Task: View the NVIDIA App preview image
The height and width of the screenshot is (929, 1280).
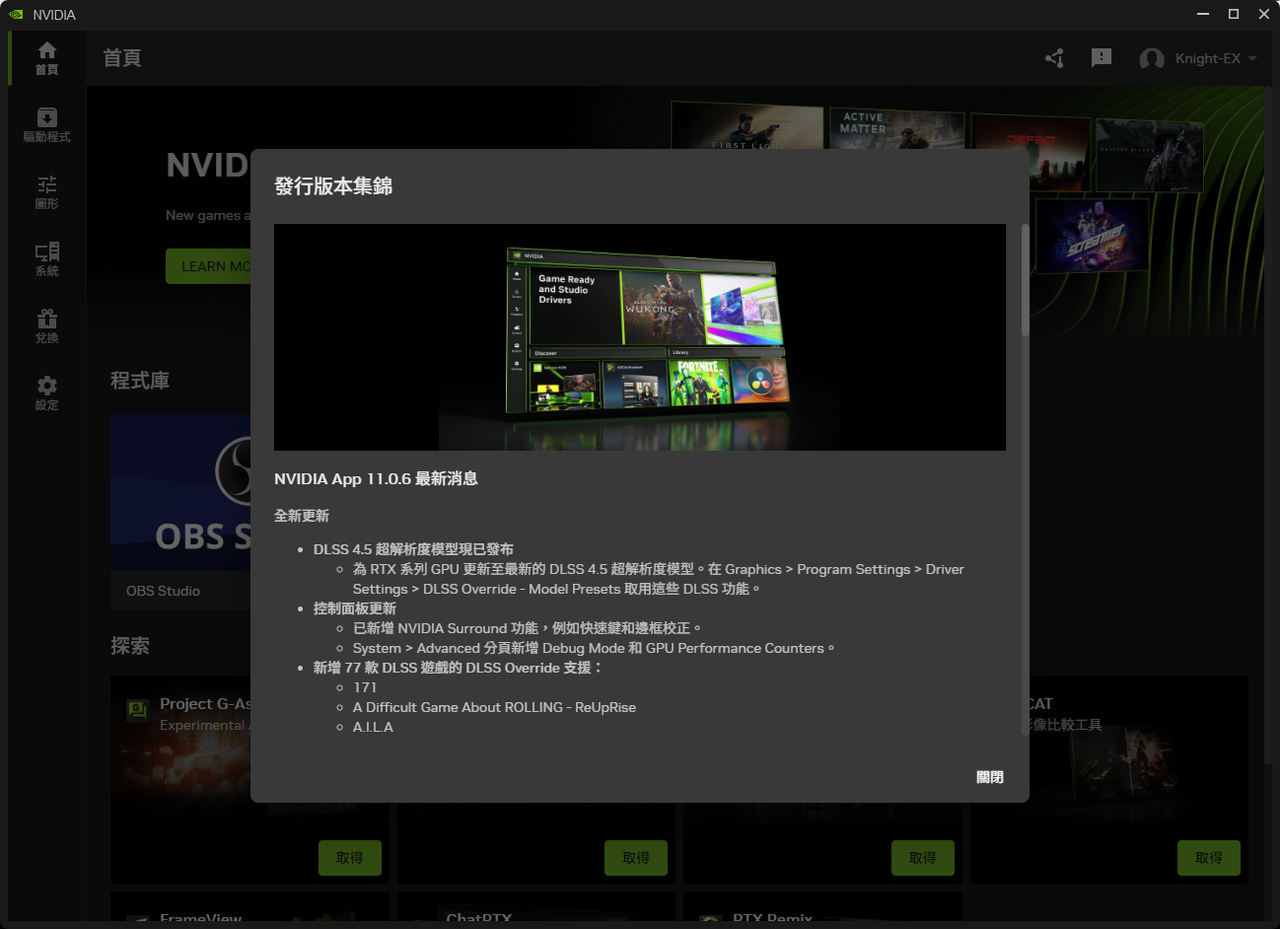Action: pos(640,336)
